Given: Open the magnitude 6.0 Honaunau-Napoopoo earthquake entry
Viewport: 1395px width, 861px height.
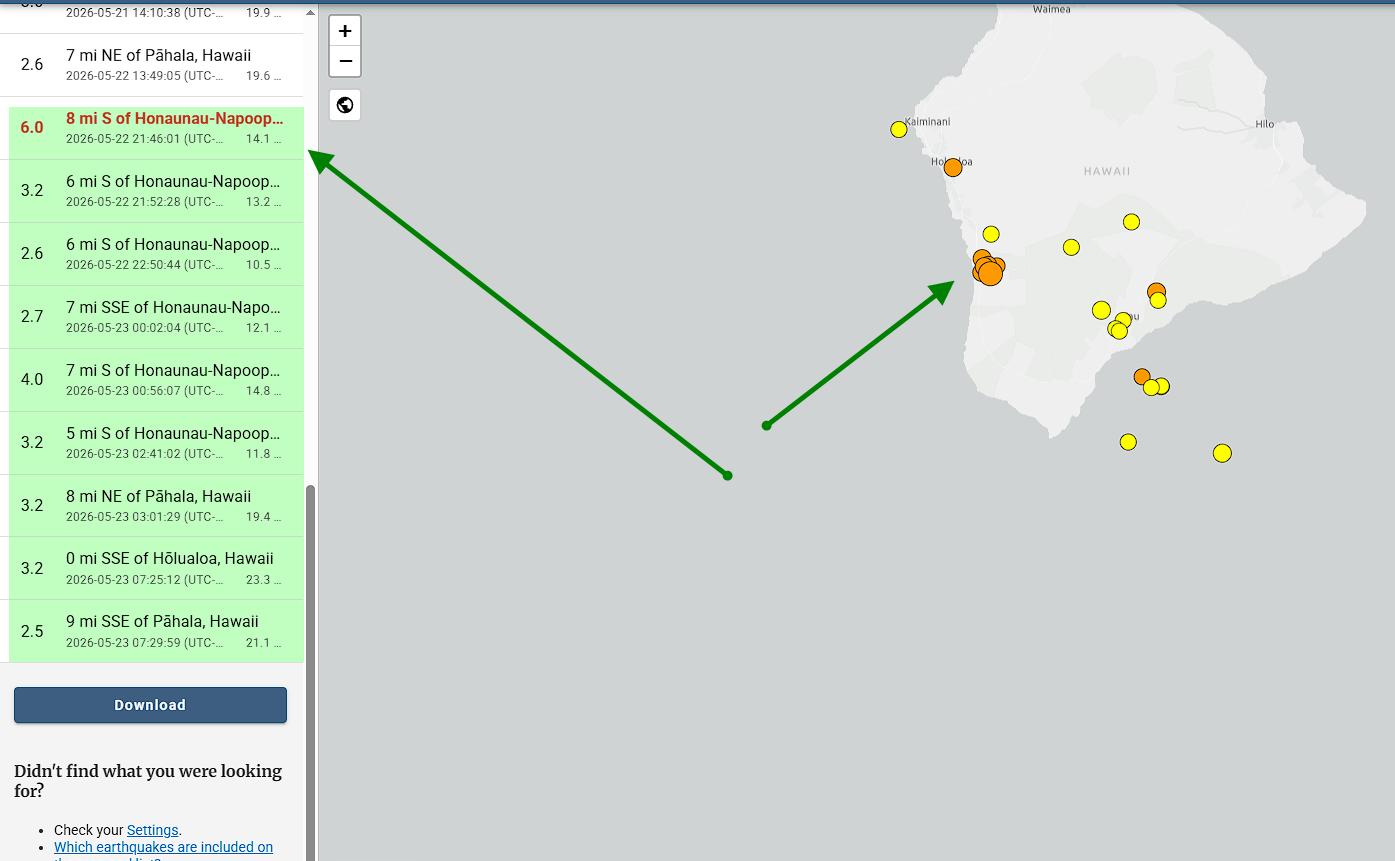Looking at the screenshot, I should tap(156, 128).
